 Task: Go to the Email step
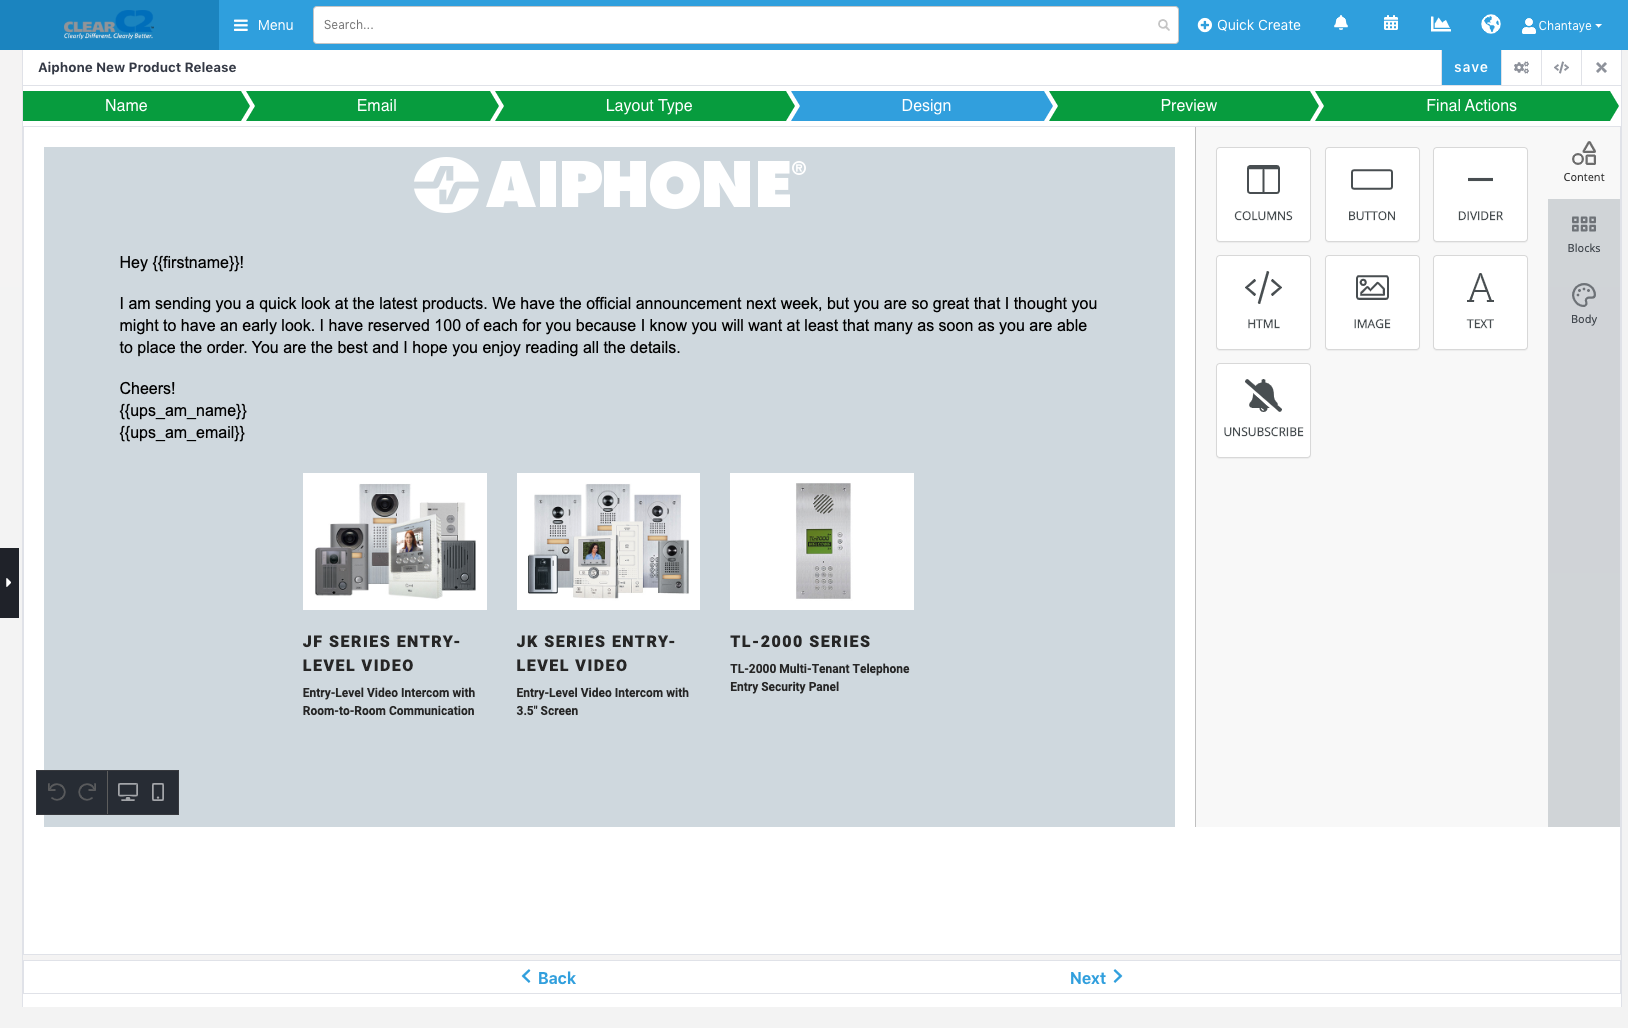(376, 105)
